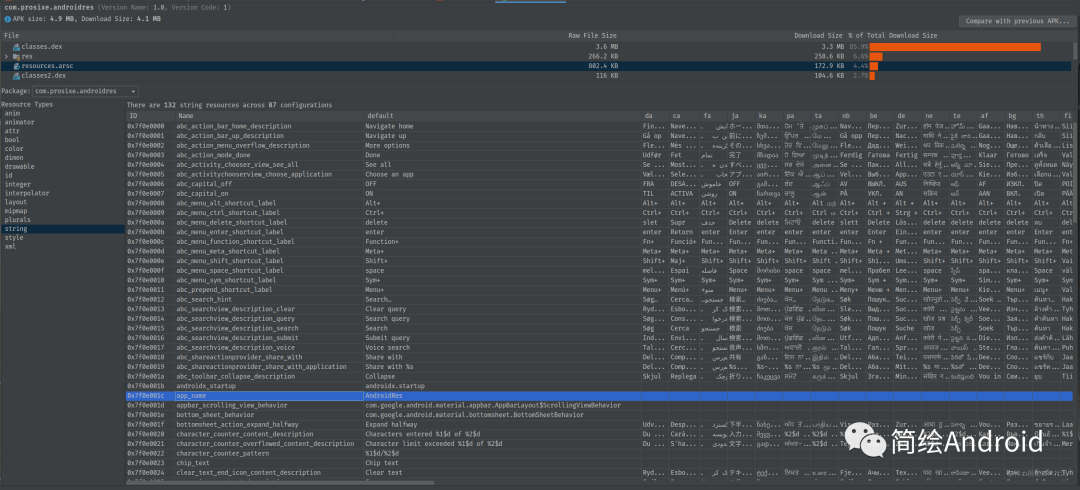Image resolution: width=1080 pixels, height=490 pixels.
Task: Open the Package dropdown com.prosixe.androidres
Action: coord(85,91)
